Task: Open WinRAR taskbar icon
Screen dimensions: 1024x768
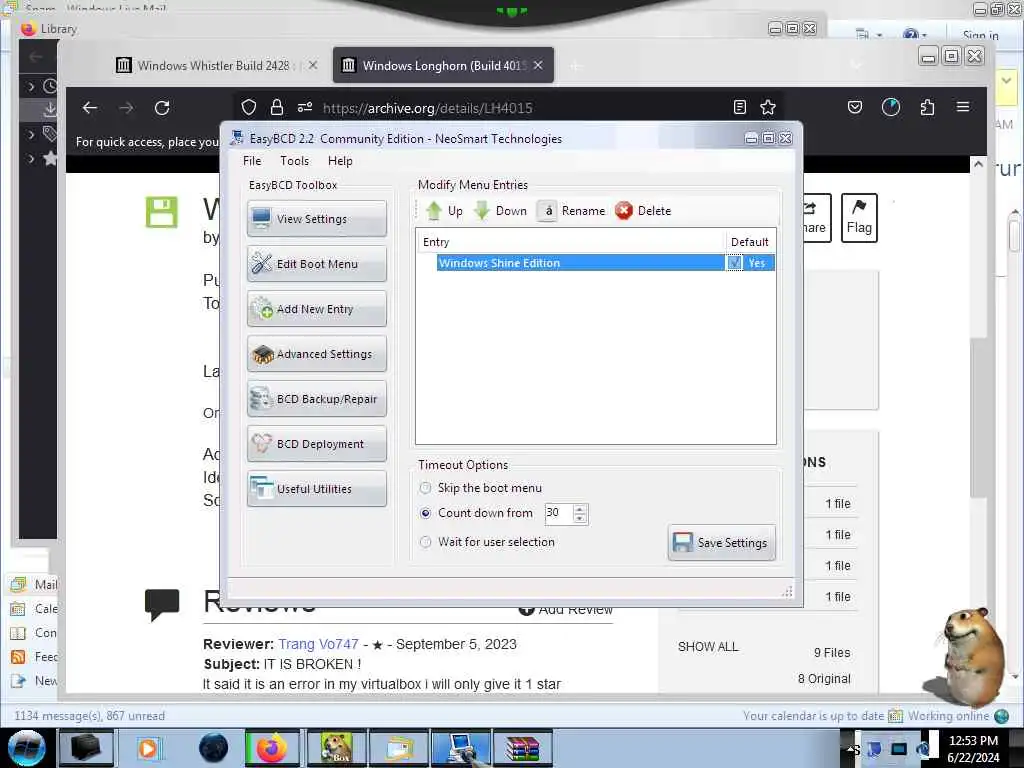Action: click(x=523, y=748)
